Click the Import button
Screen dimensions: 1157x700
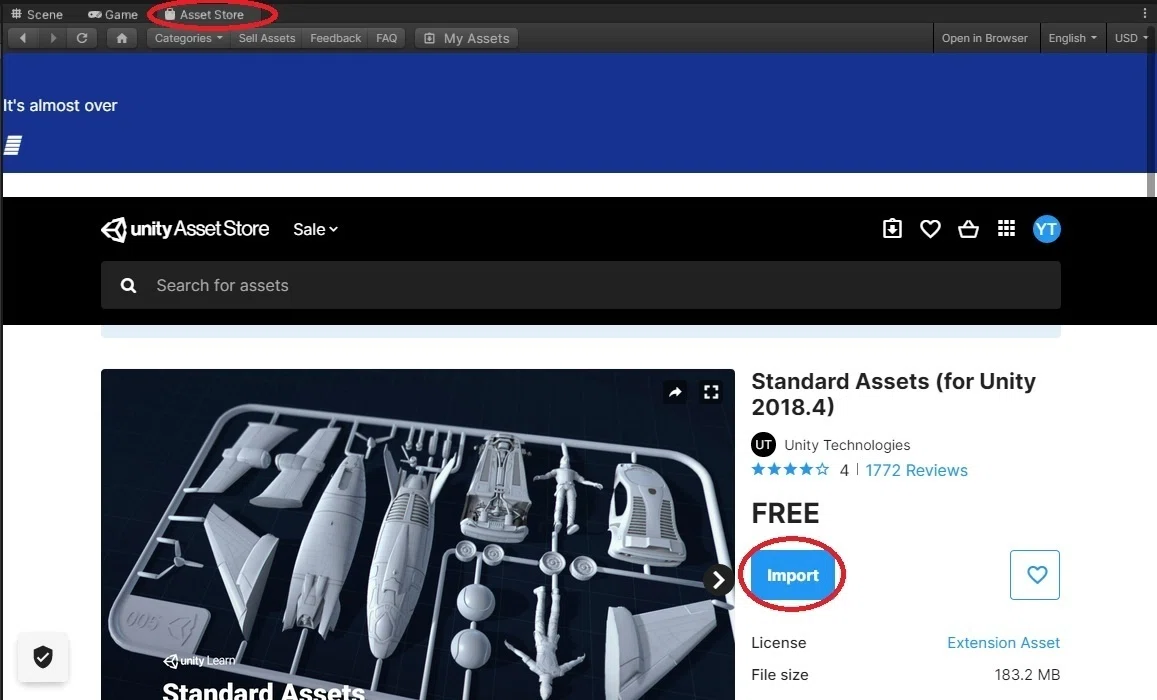tap(792, 575)
